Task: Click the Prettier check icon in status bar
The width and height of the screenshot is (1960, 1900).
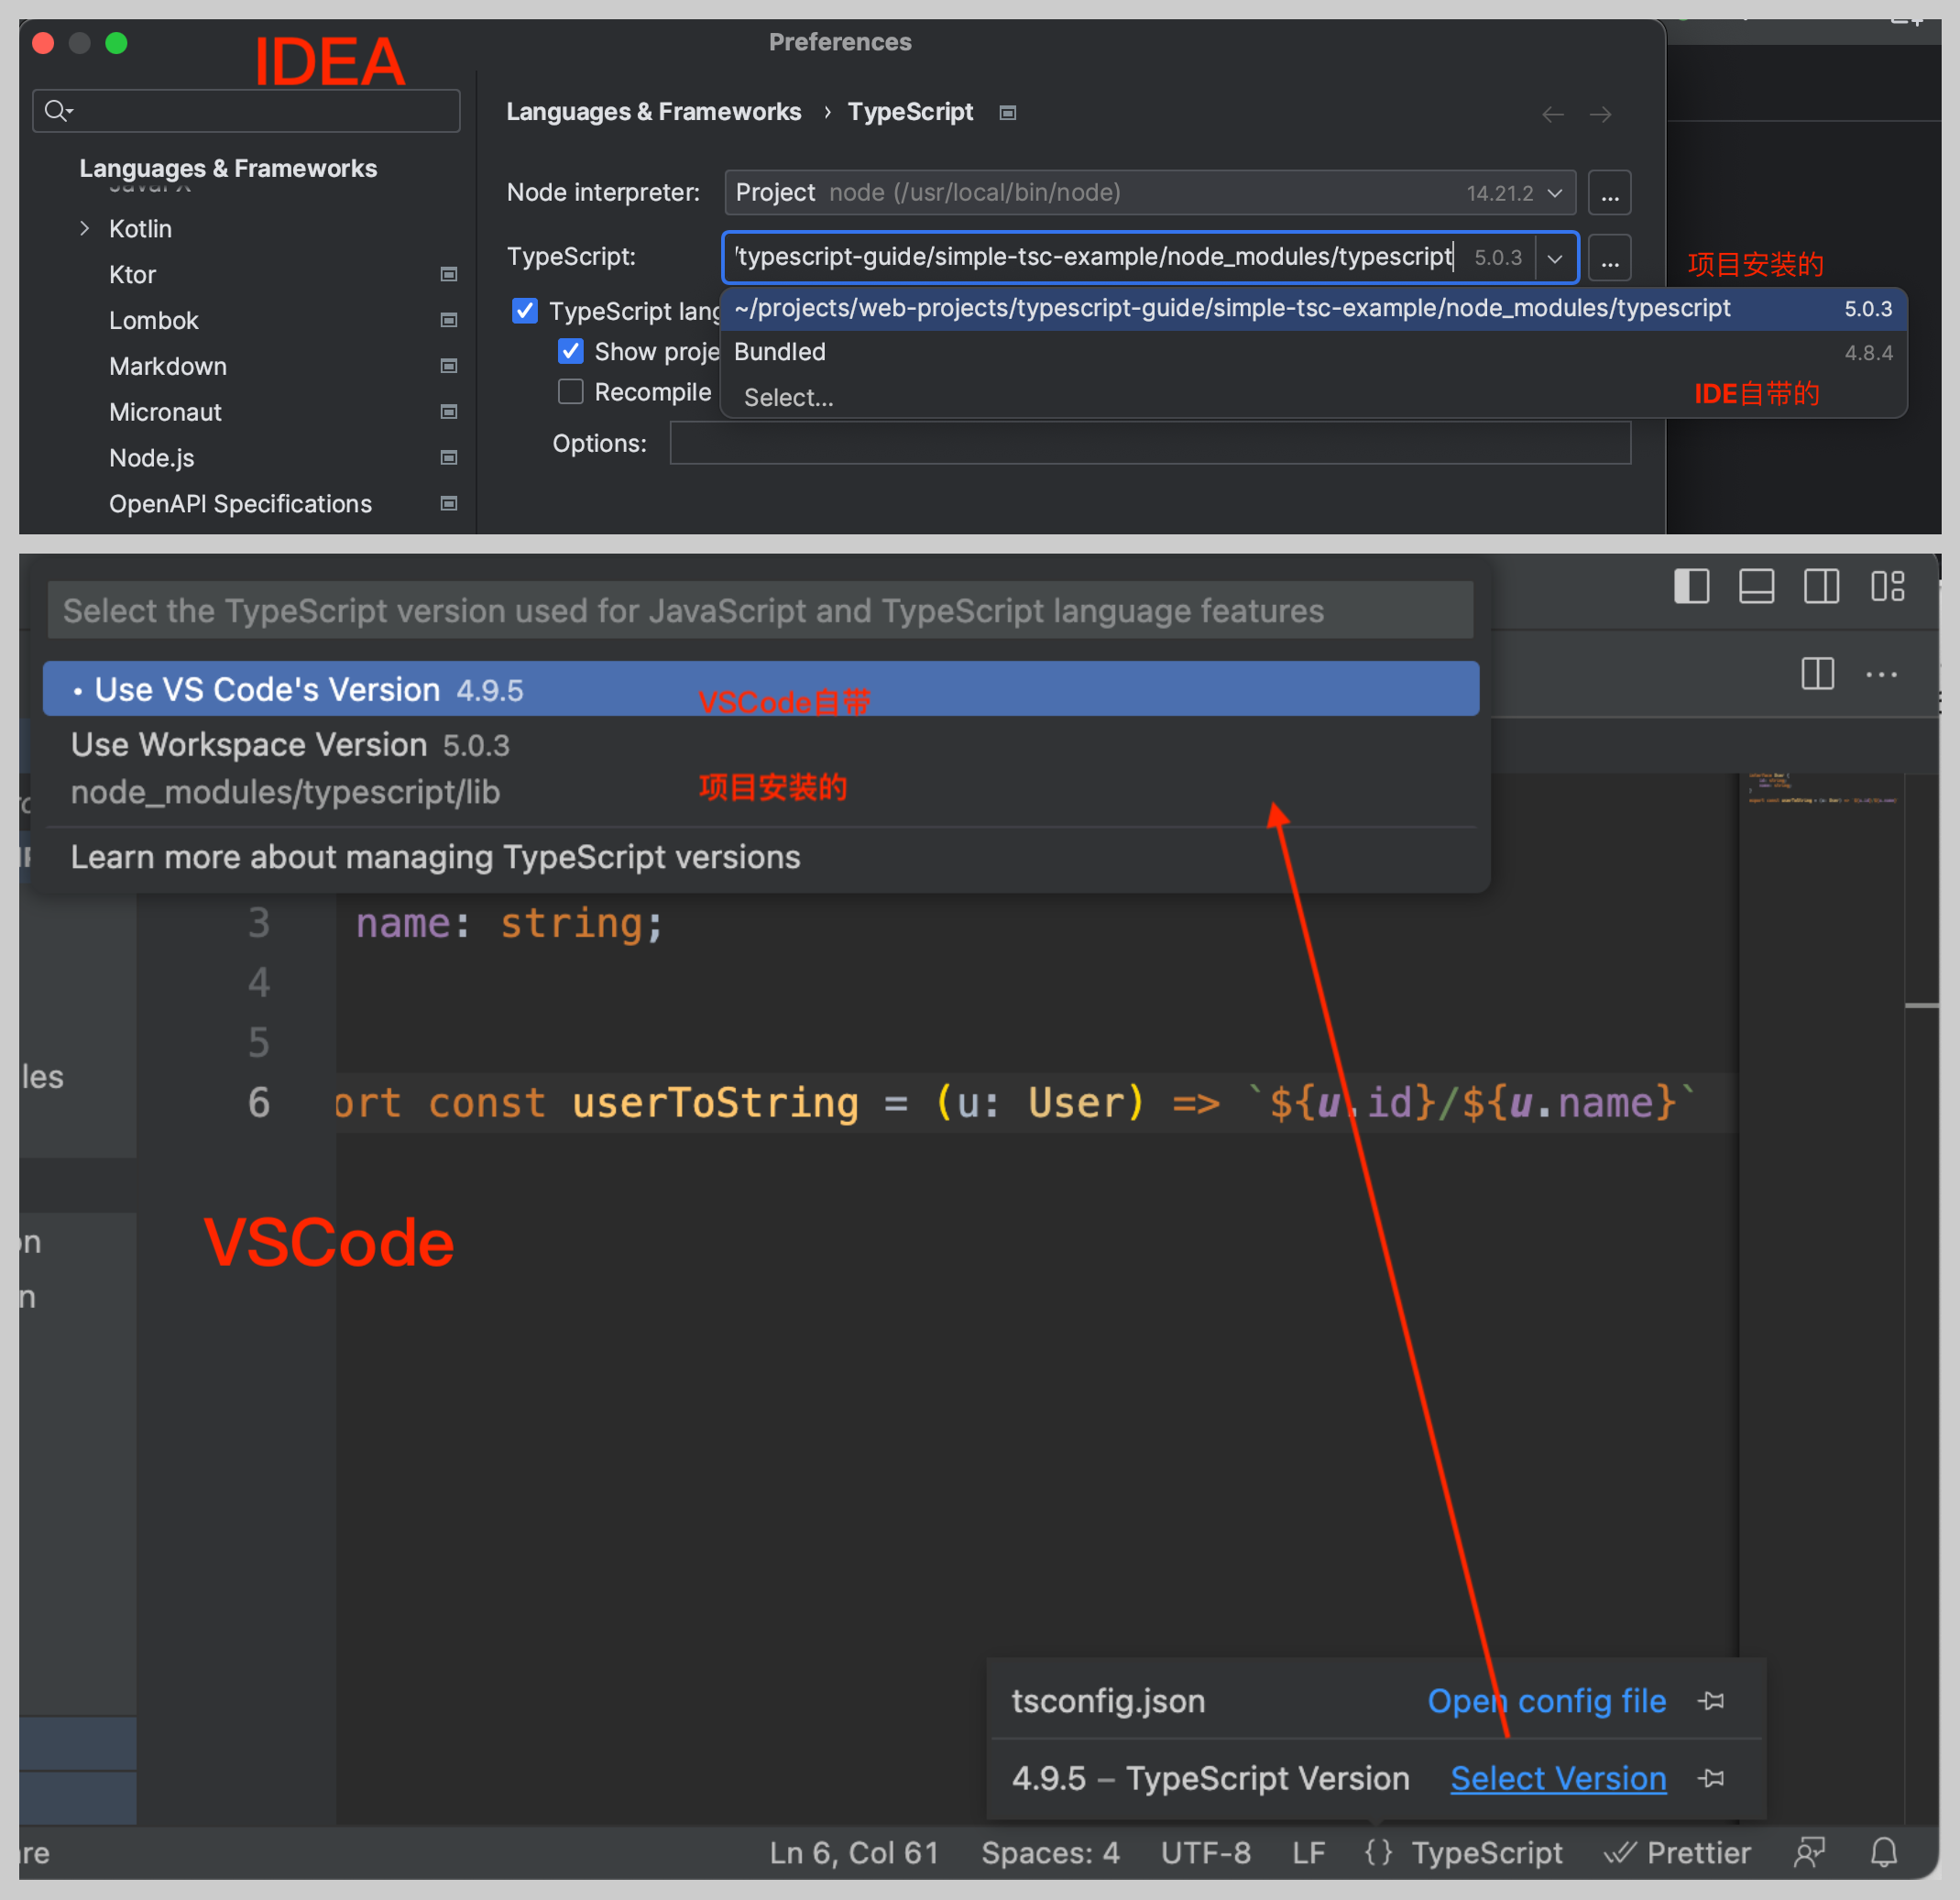Action: [x=1621, y=1852]
